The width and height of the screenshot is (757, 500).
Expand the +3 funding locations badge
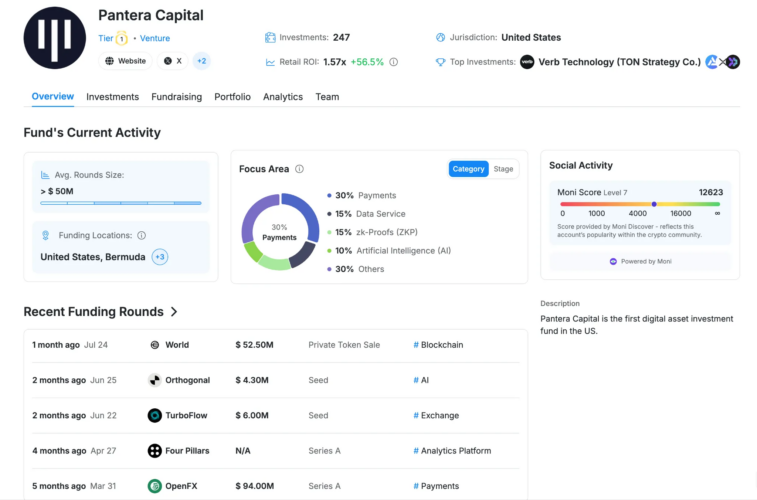160,257
